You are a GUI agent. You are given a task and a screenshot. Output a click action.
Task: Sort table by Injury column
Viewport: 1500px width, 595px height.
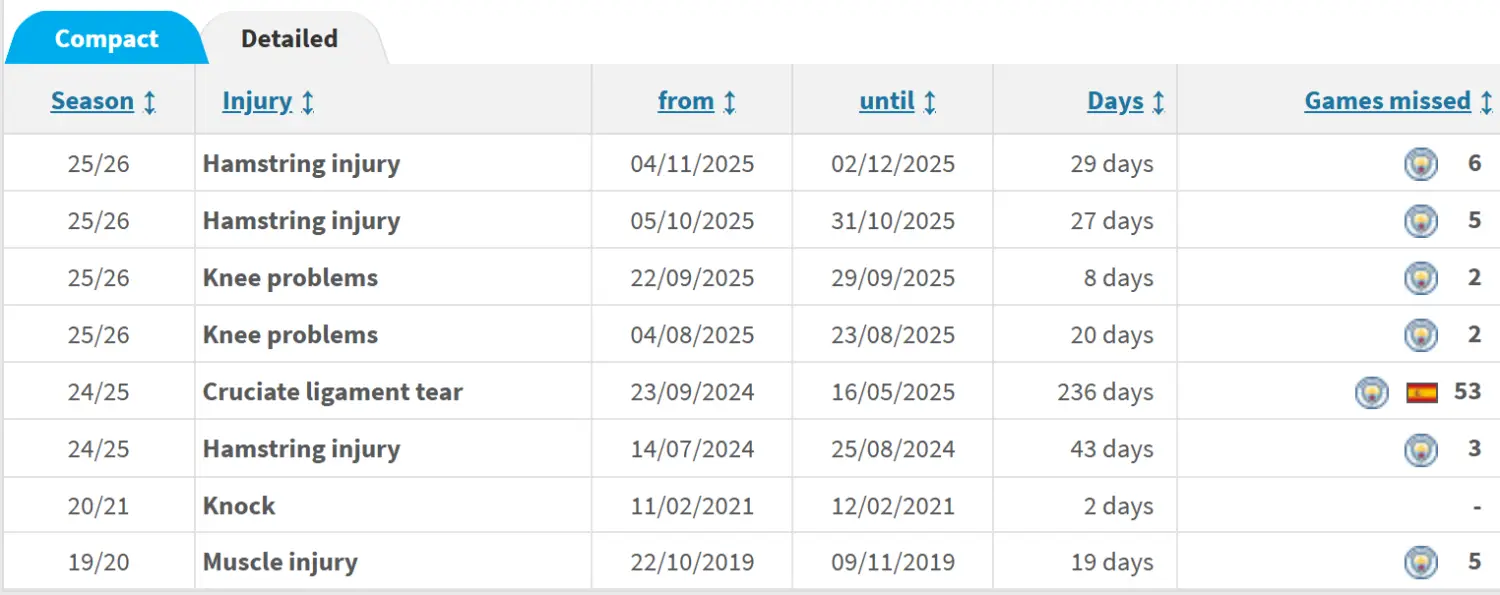tap(257, 101)
